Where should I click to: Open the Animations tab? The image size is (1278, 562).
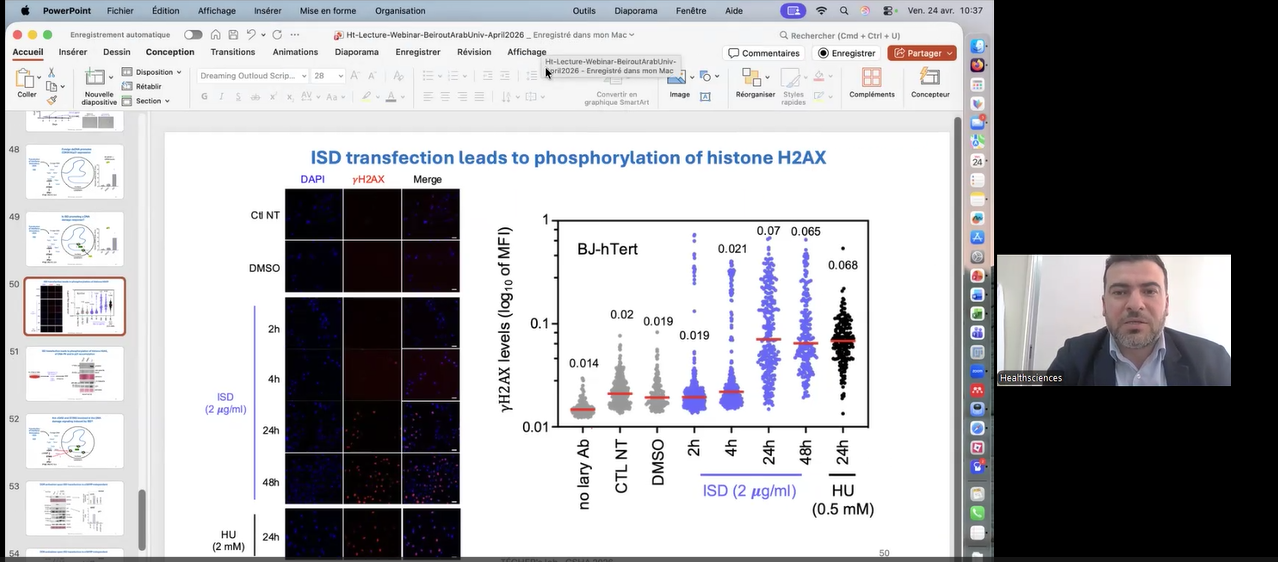coord(295,52)
